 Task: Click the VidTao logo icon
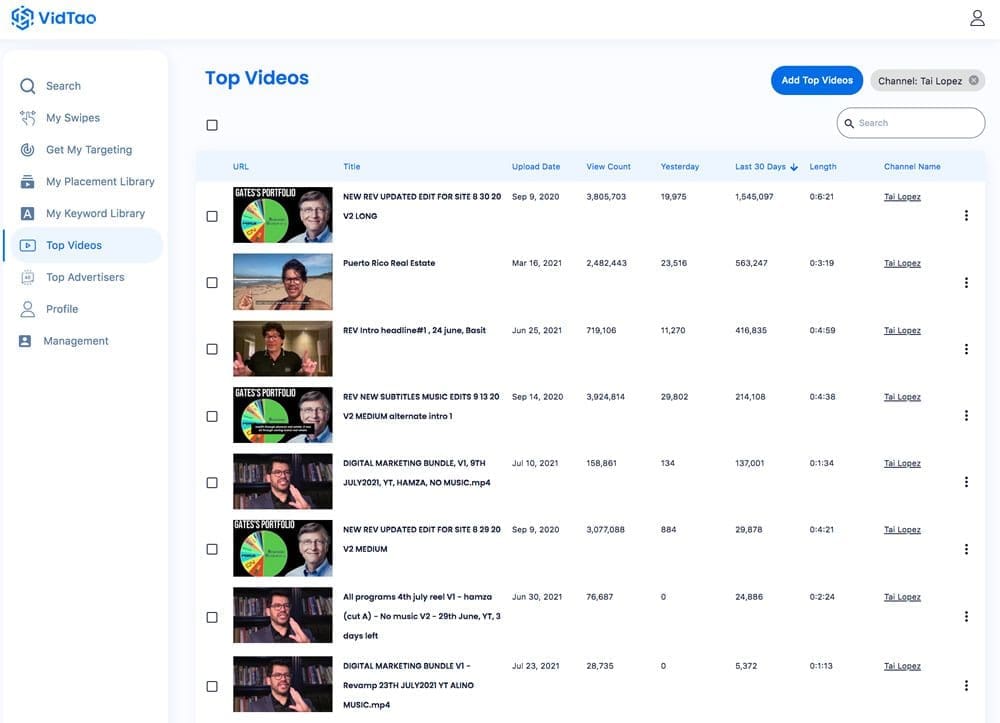22,18
